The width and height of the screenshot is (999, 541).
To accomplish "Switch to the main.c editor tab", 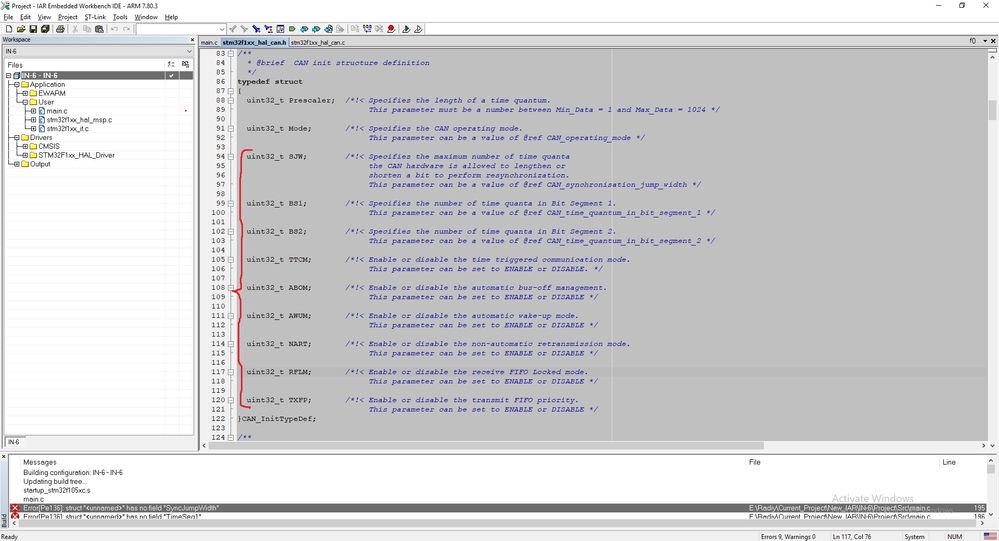I will 209,42.
